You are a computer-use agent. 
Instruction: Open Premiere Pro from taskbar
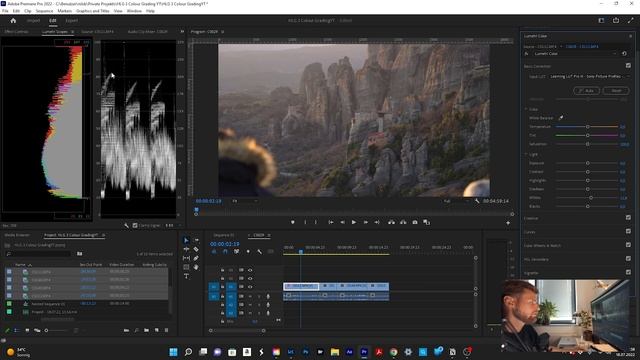(364, 352)
